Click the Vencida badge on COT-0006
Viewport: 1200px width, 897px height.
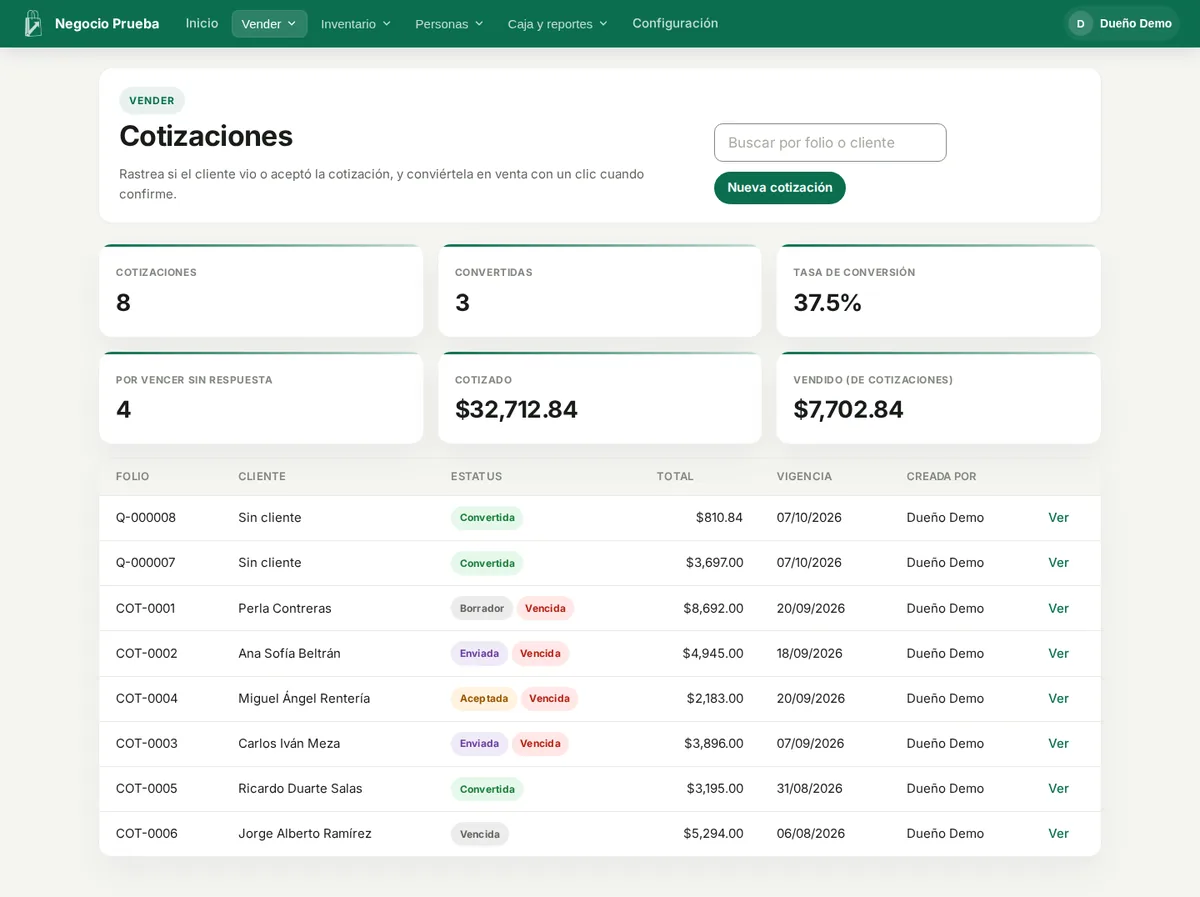480,834
